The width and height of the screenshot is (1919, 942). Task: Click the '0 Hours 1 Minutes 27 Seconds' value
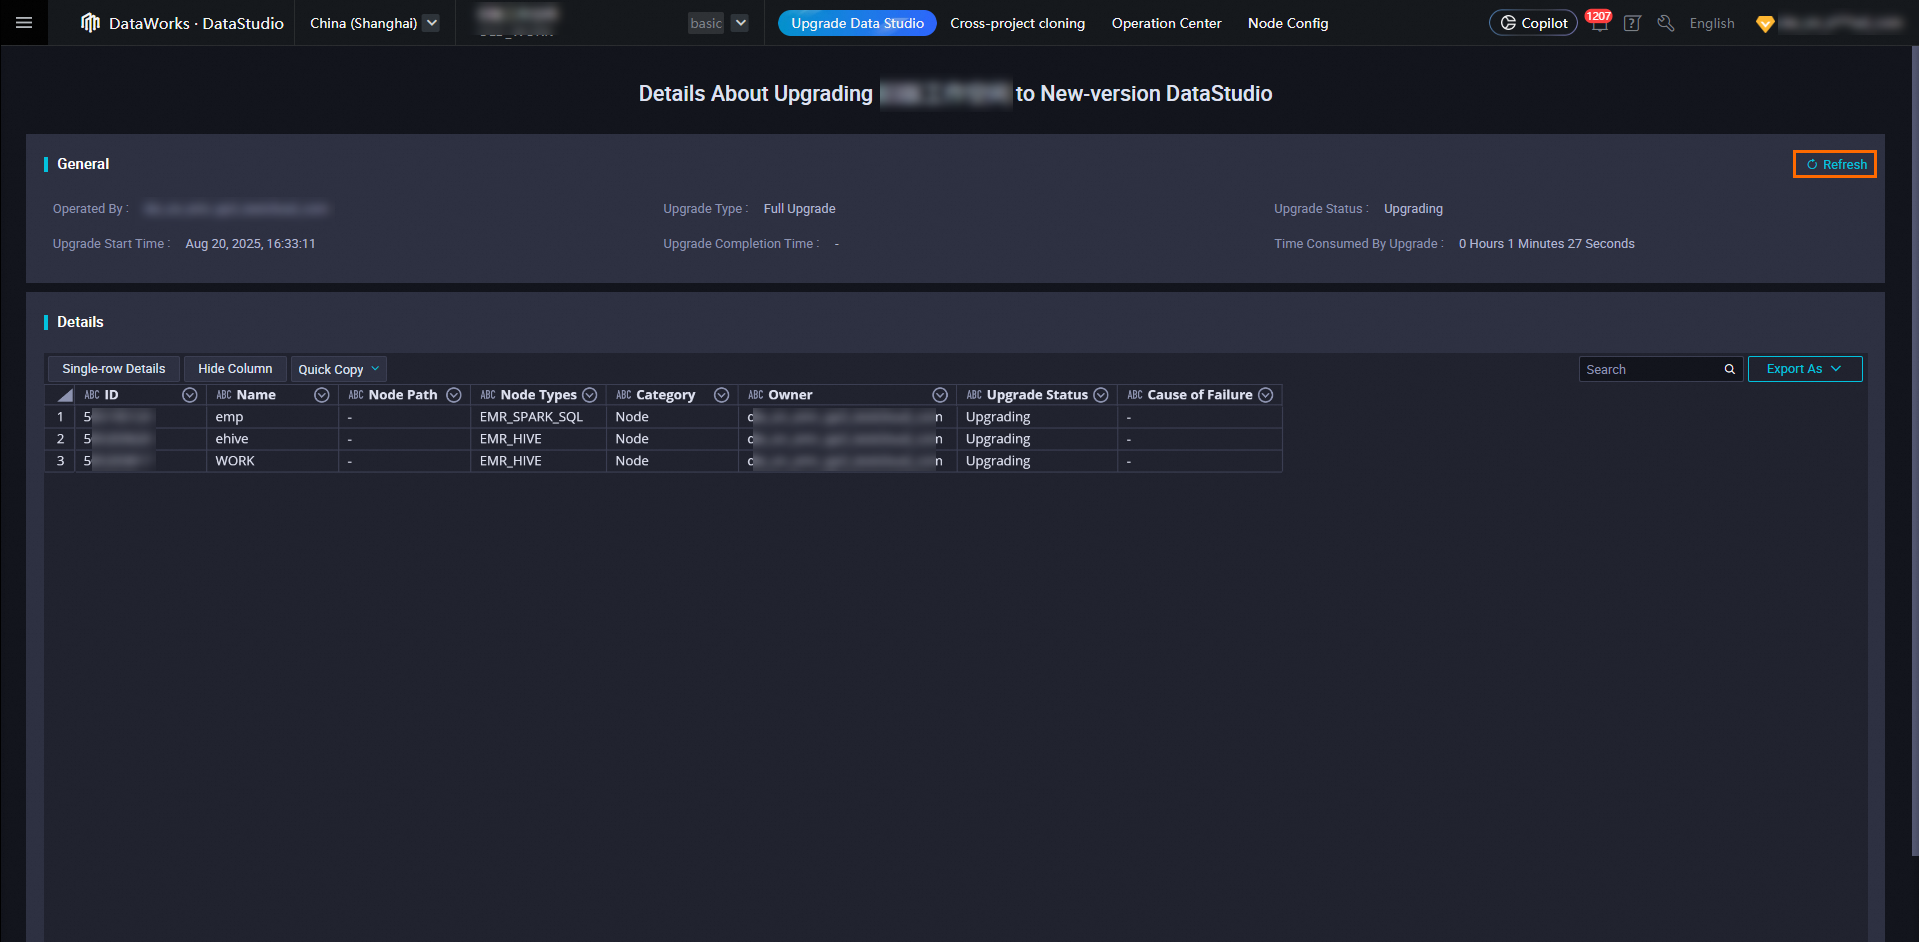point(1546,244)
